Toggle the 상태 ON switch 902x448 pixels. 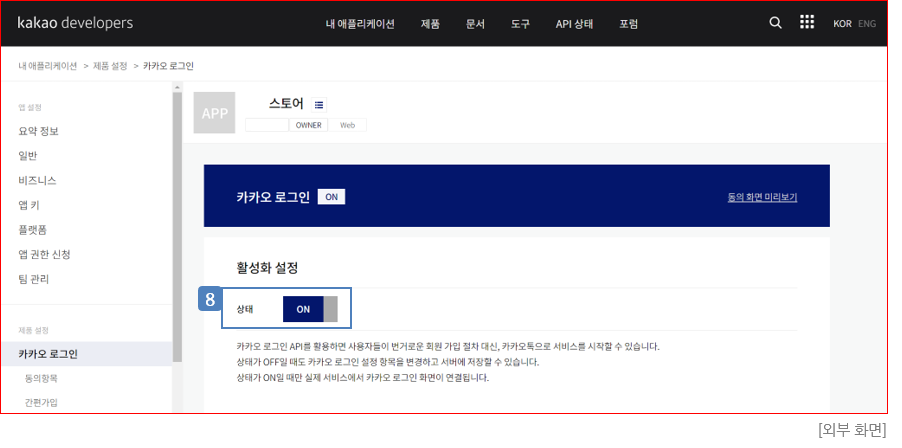pos(310,309)
